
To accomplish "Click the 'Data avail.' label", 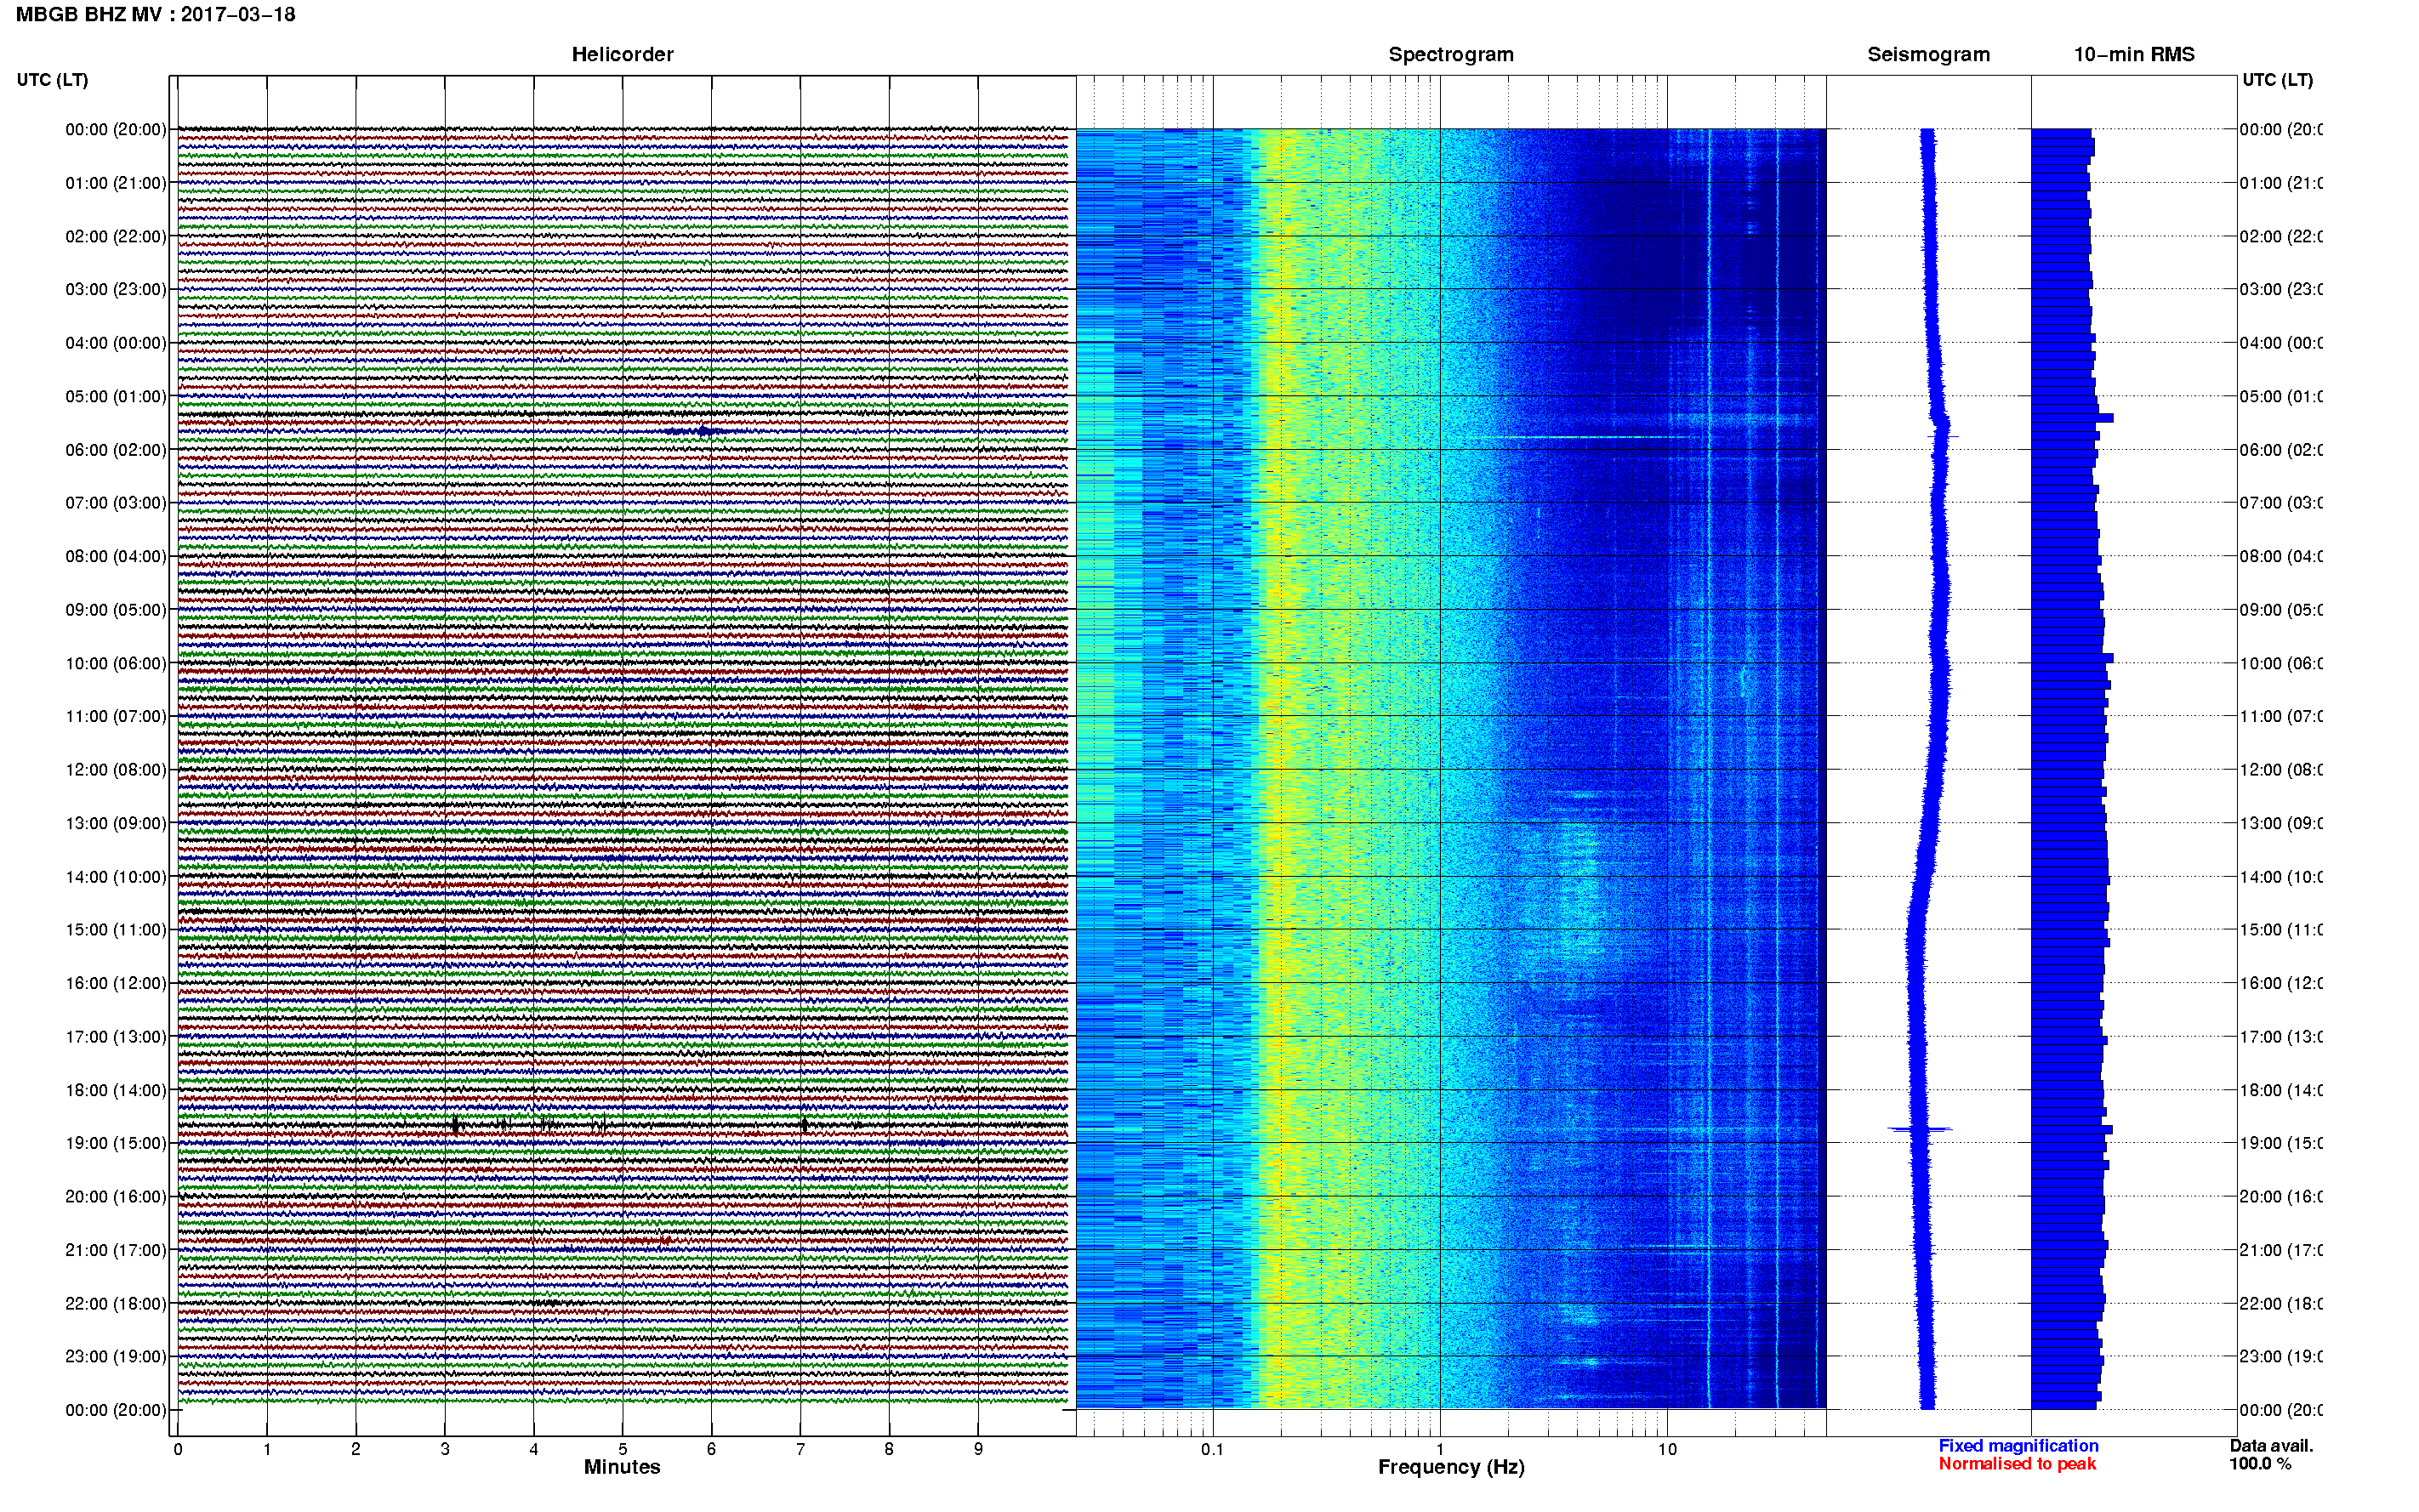I will pos(2271,1446).
